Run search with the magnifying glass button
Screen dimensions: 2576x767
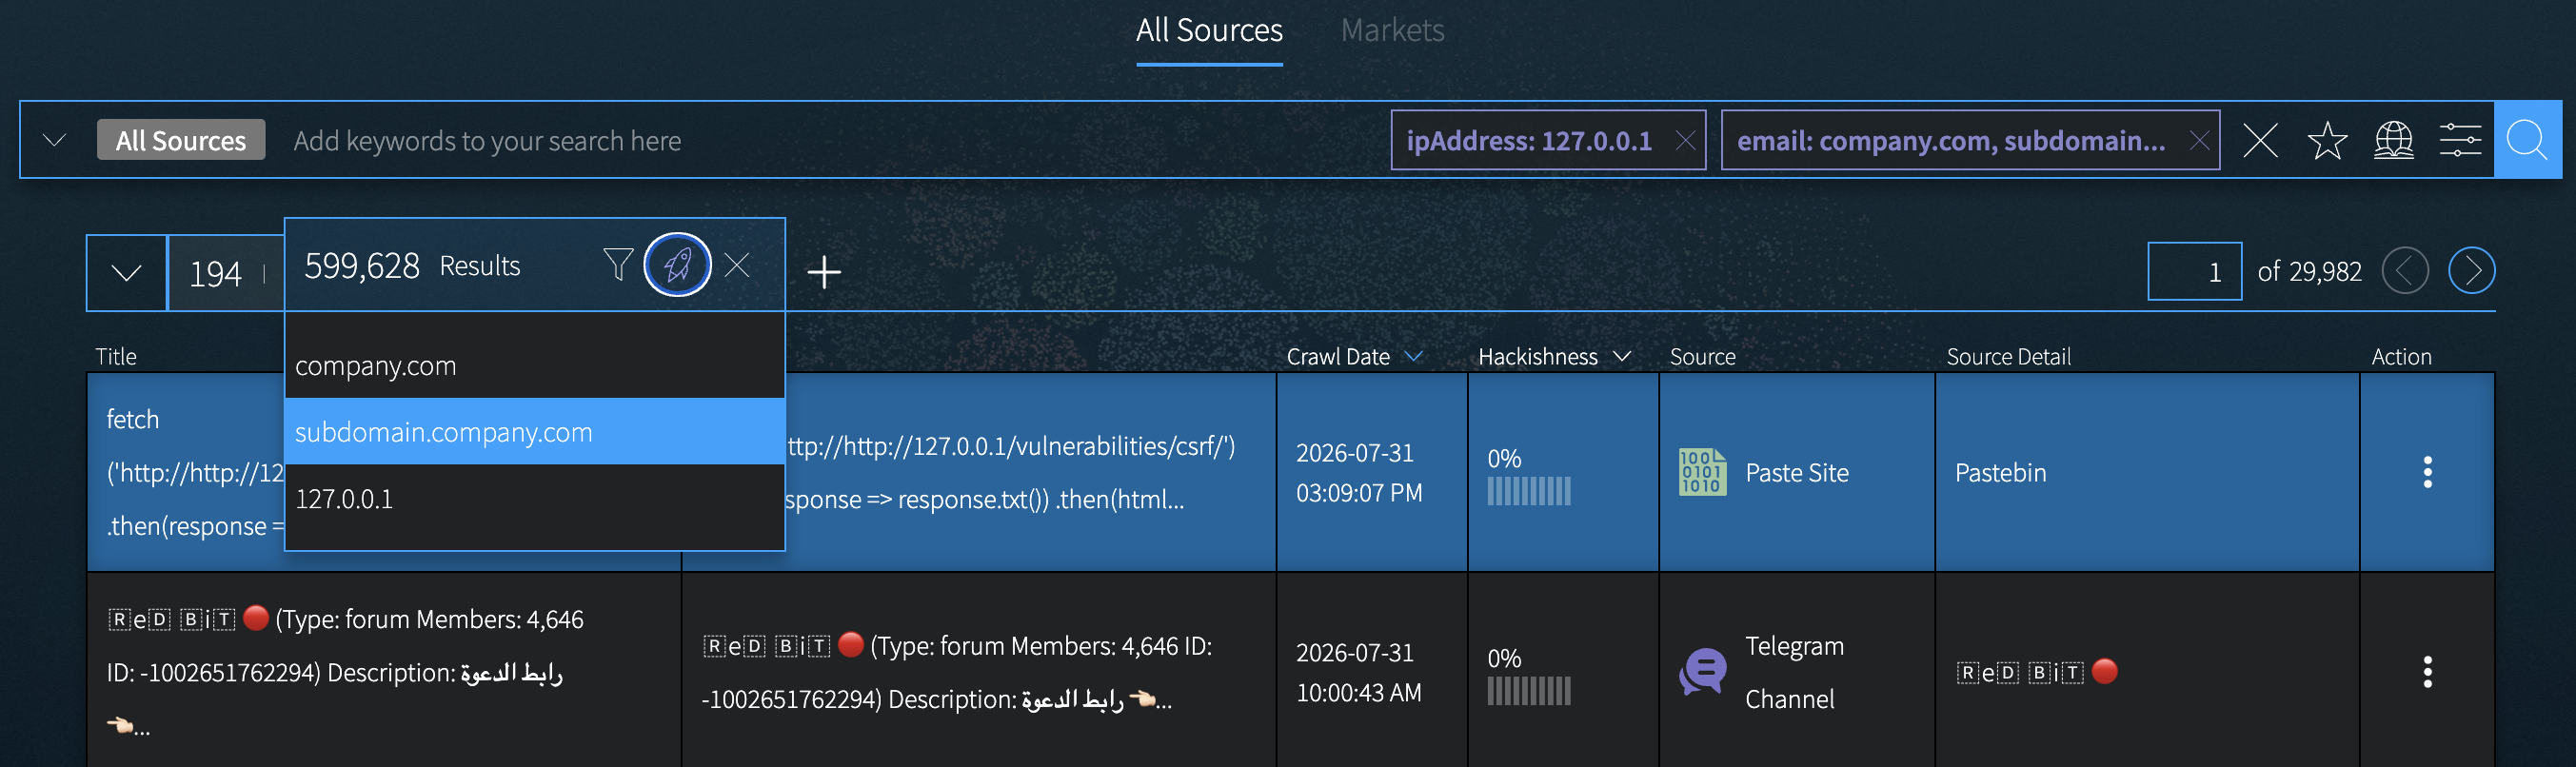2527,140
